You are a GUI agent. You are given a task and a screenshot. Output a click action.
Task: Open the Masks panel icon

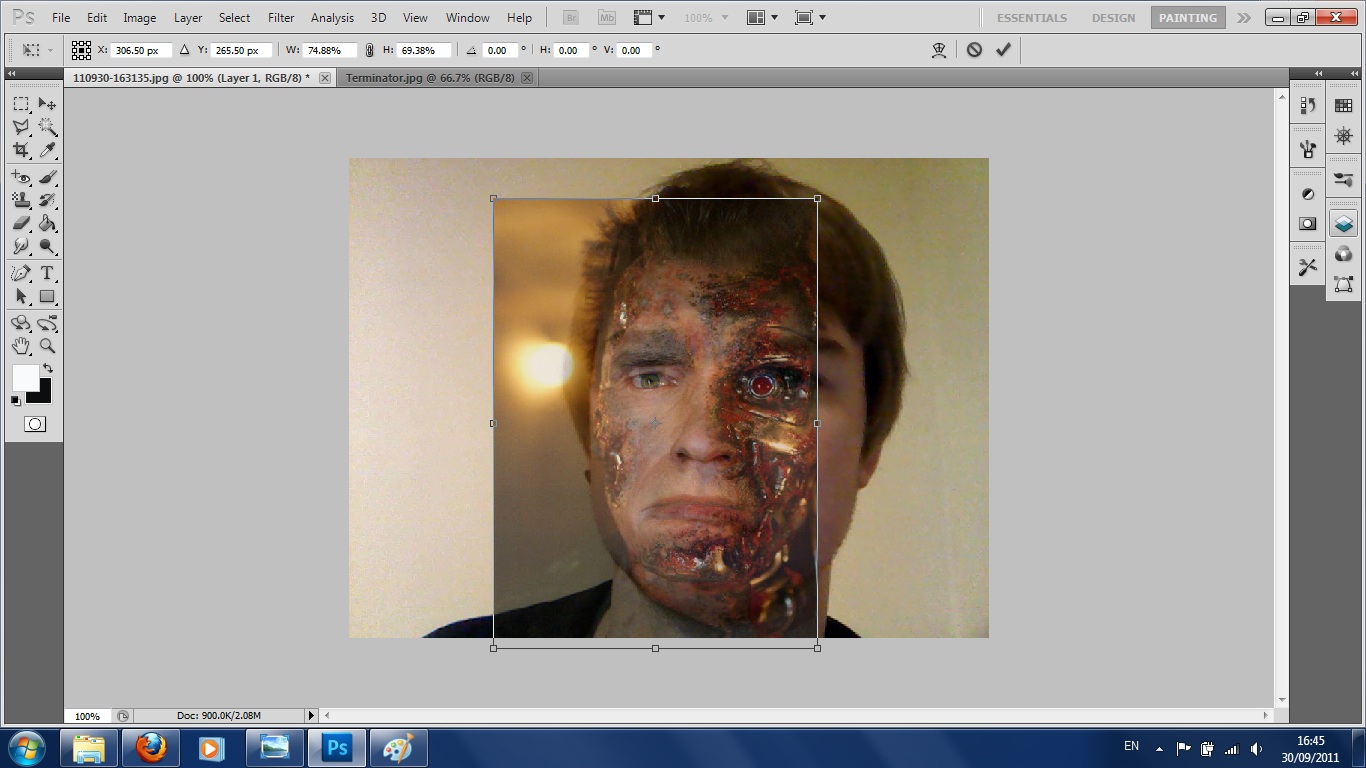pos(1307,224)
